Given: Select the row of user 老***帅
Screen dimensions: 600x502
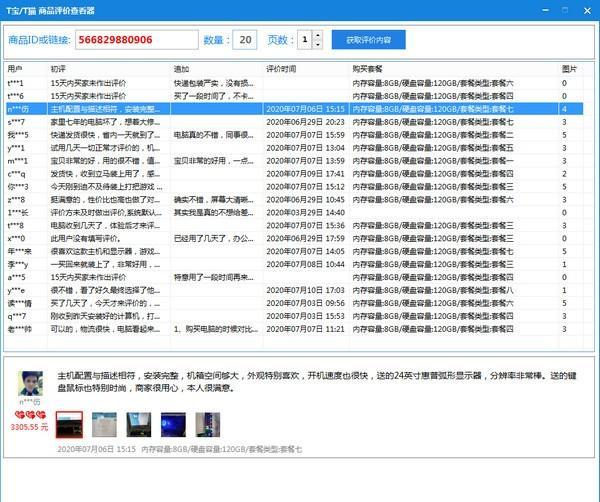Looking at the screenshot, I should click(x=294, y=329).
